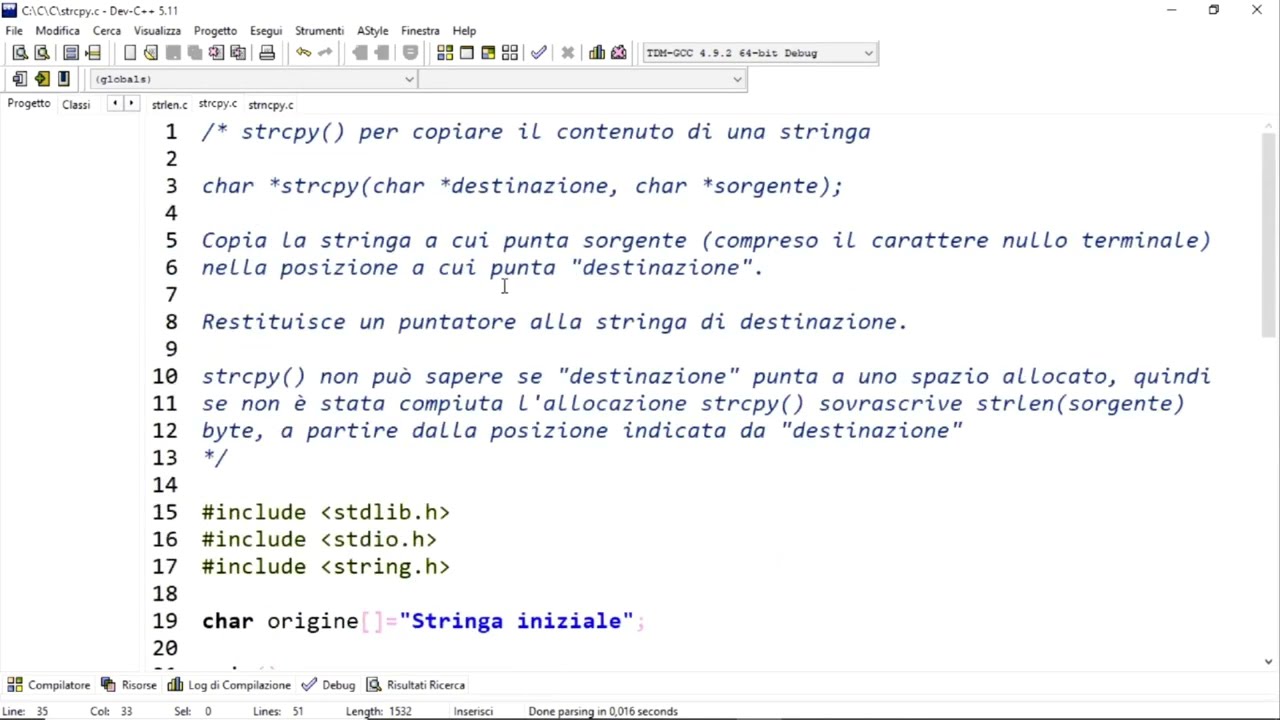Click the right tab scroll arrow
This screenshot has width=1280, height=720.
pyautogui.click(x=131, y=104)
